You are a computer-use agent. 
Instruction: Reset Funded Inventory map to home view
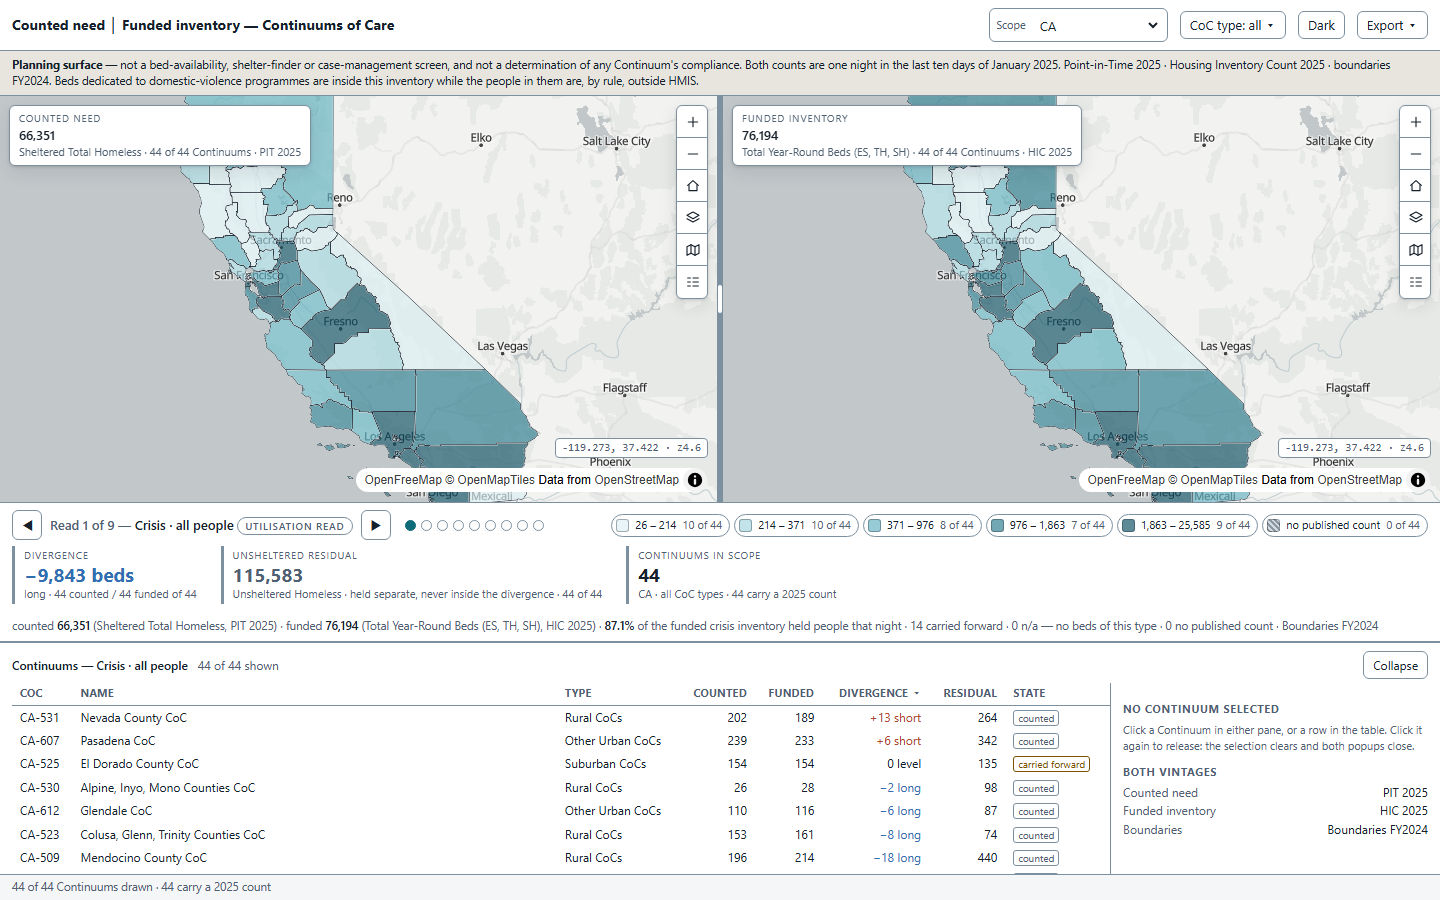pyautogui.click(x=1415, y=186)
